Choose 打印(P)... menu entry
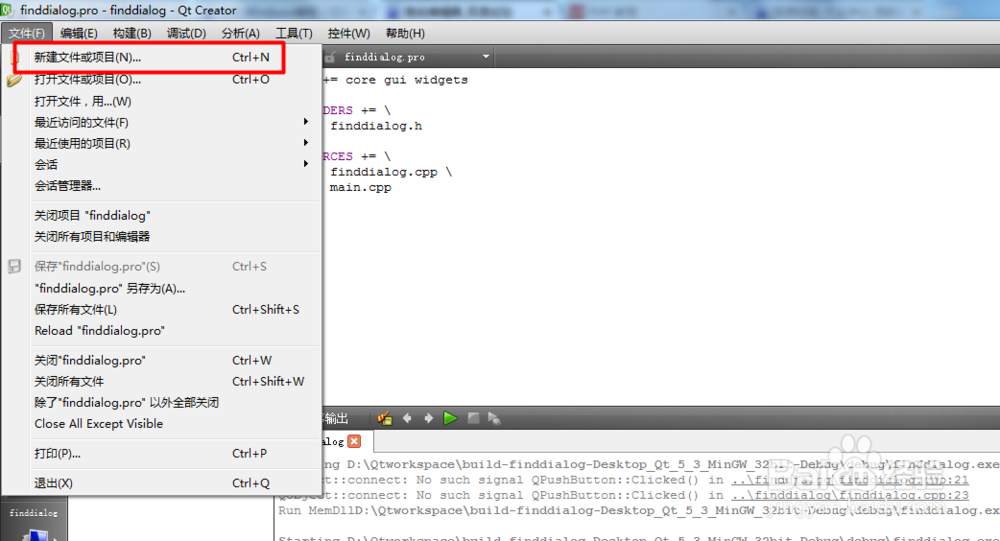 (161, 454)
